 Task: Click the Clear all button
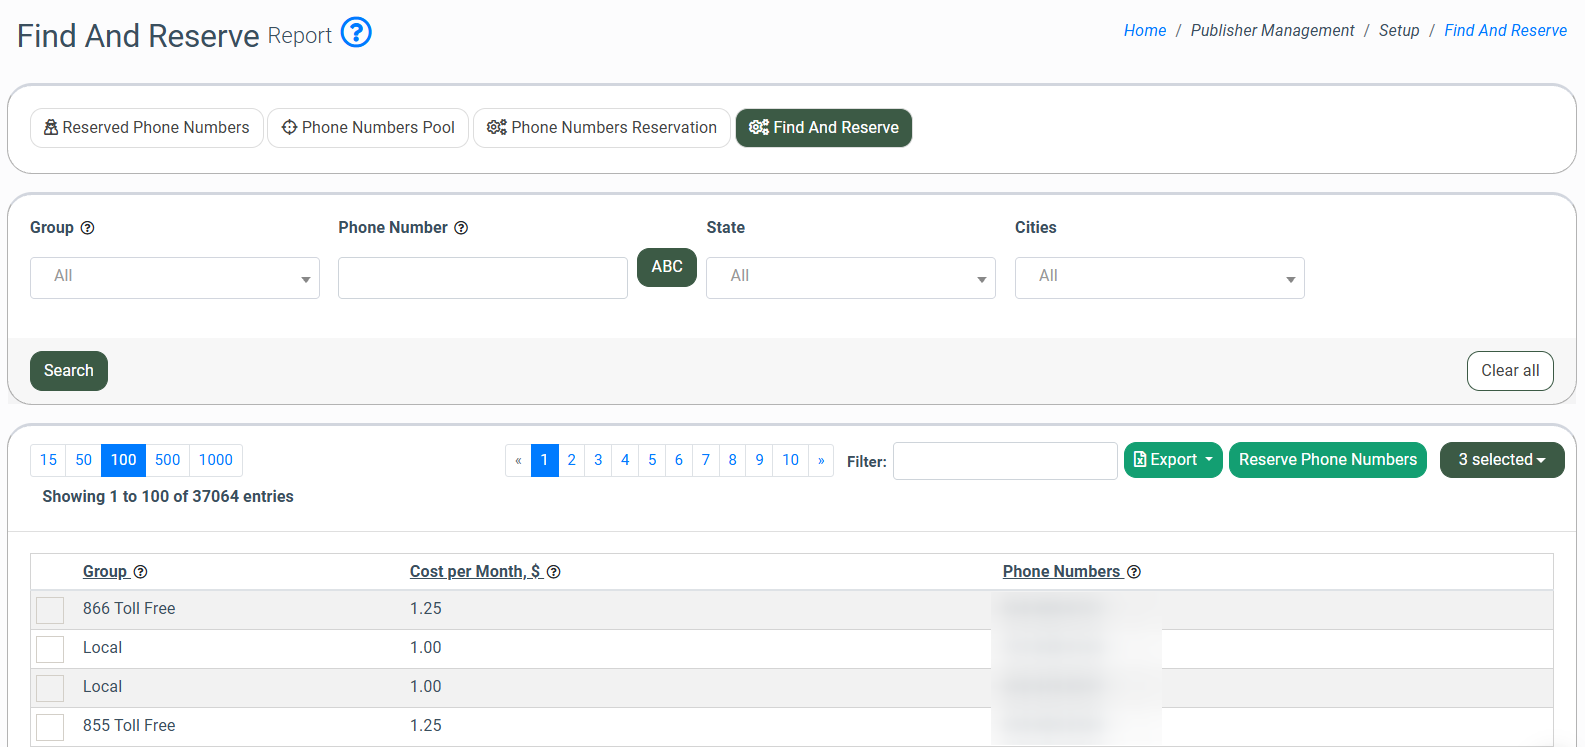(x=1509, y=371)
